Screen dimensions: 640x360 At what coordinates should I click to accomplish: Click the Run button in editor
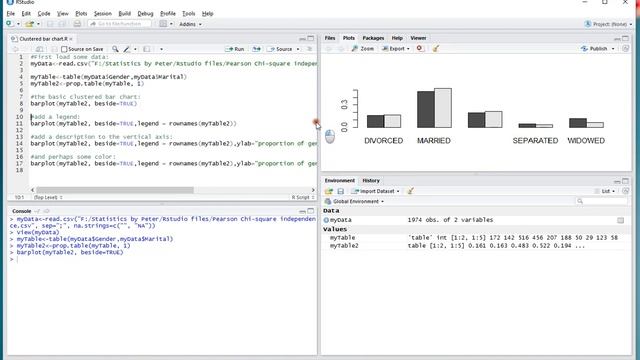coord(235,49)
